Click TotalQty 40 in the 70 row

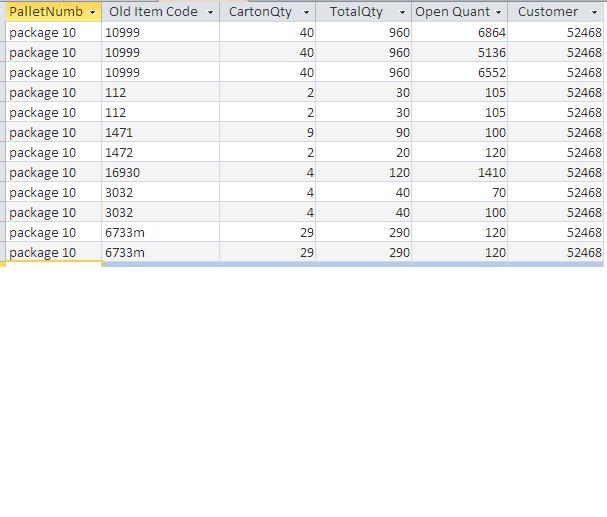363,192
